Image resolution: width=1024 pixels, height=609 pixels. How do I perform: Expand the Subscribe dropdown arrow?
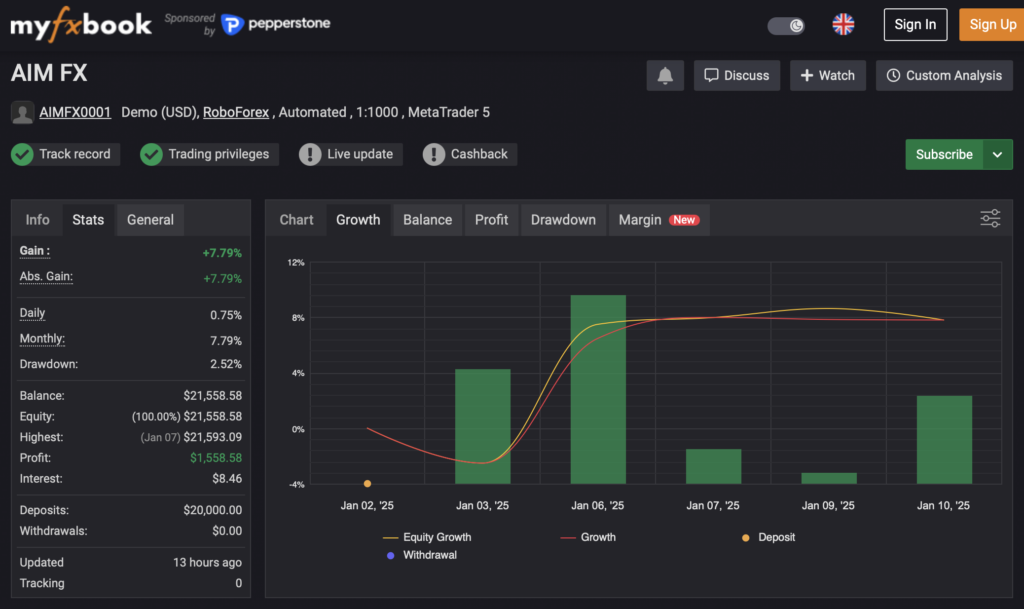[998, 155]
